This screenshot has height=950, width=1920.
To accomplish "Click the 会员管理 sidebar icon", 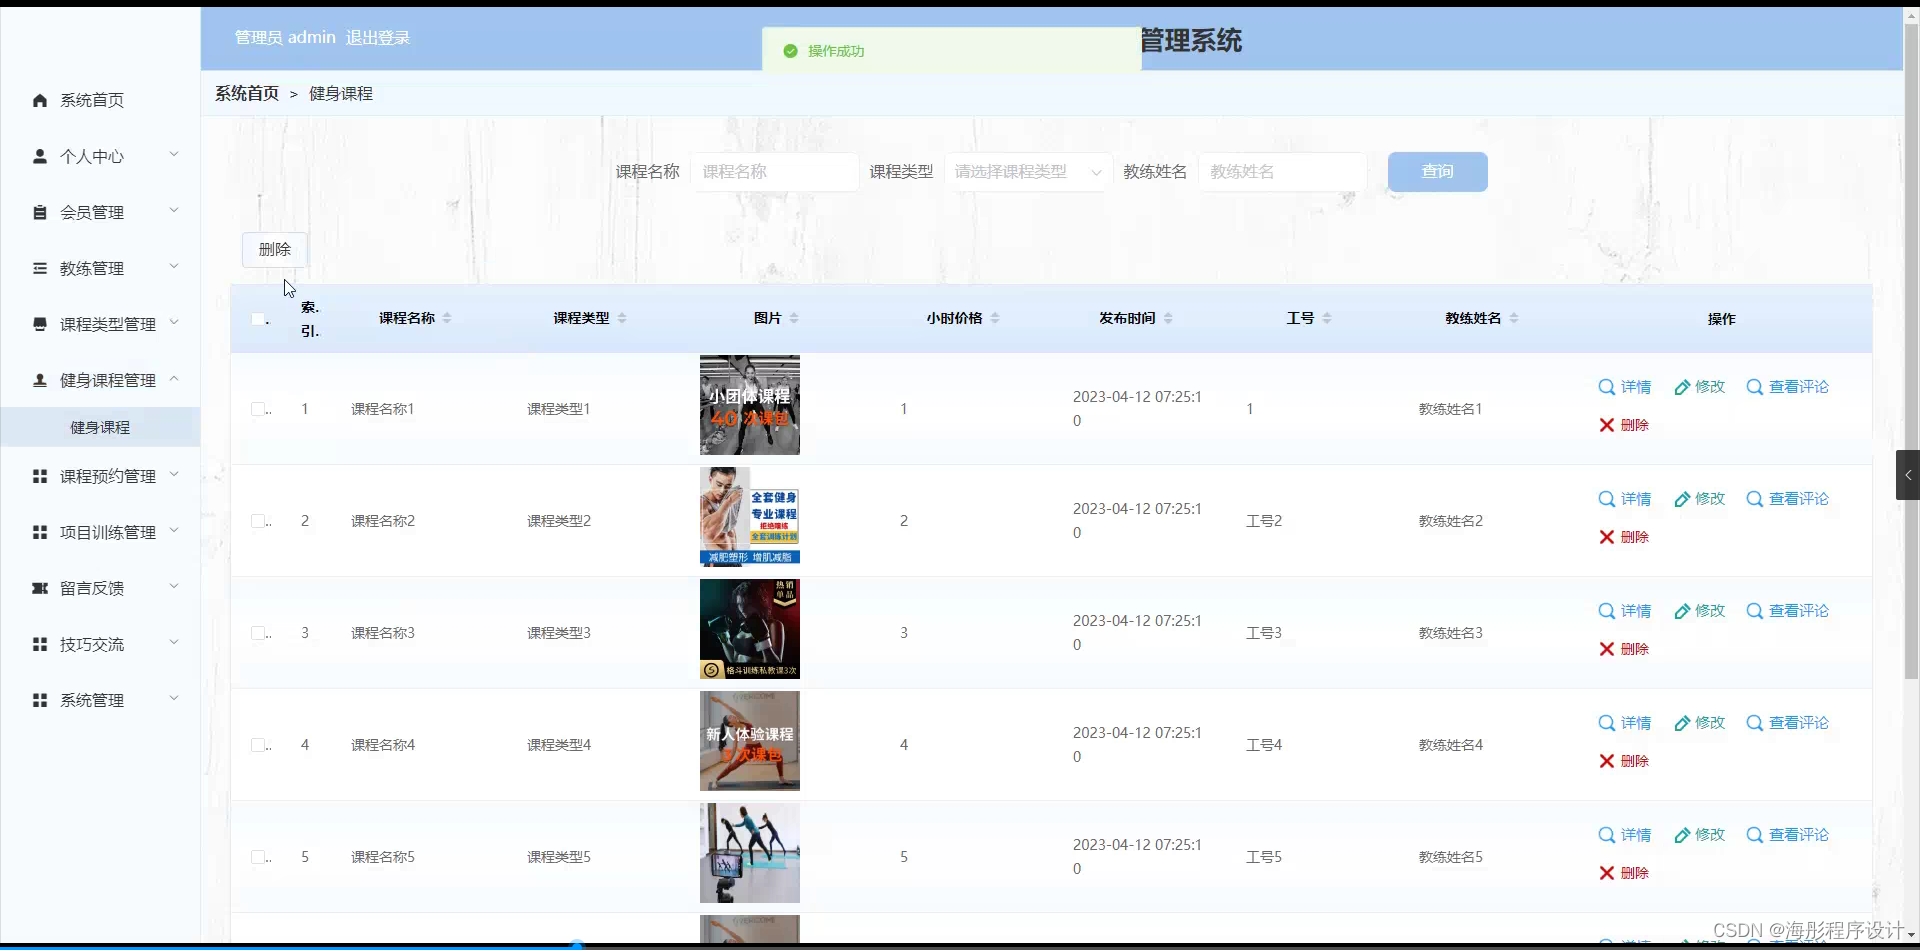I will [x=40, y=212].
